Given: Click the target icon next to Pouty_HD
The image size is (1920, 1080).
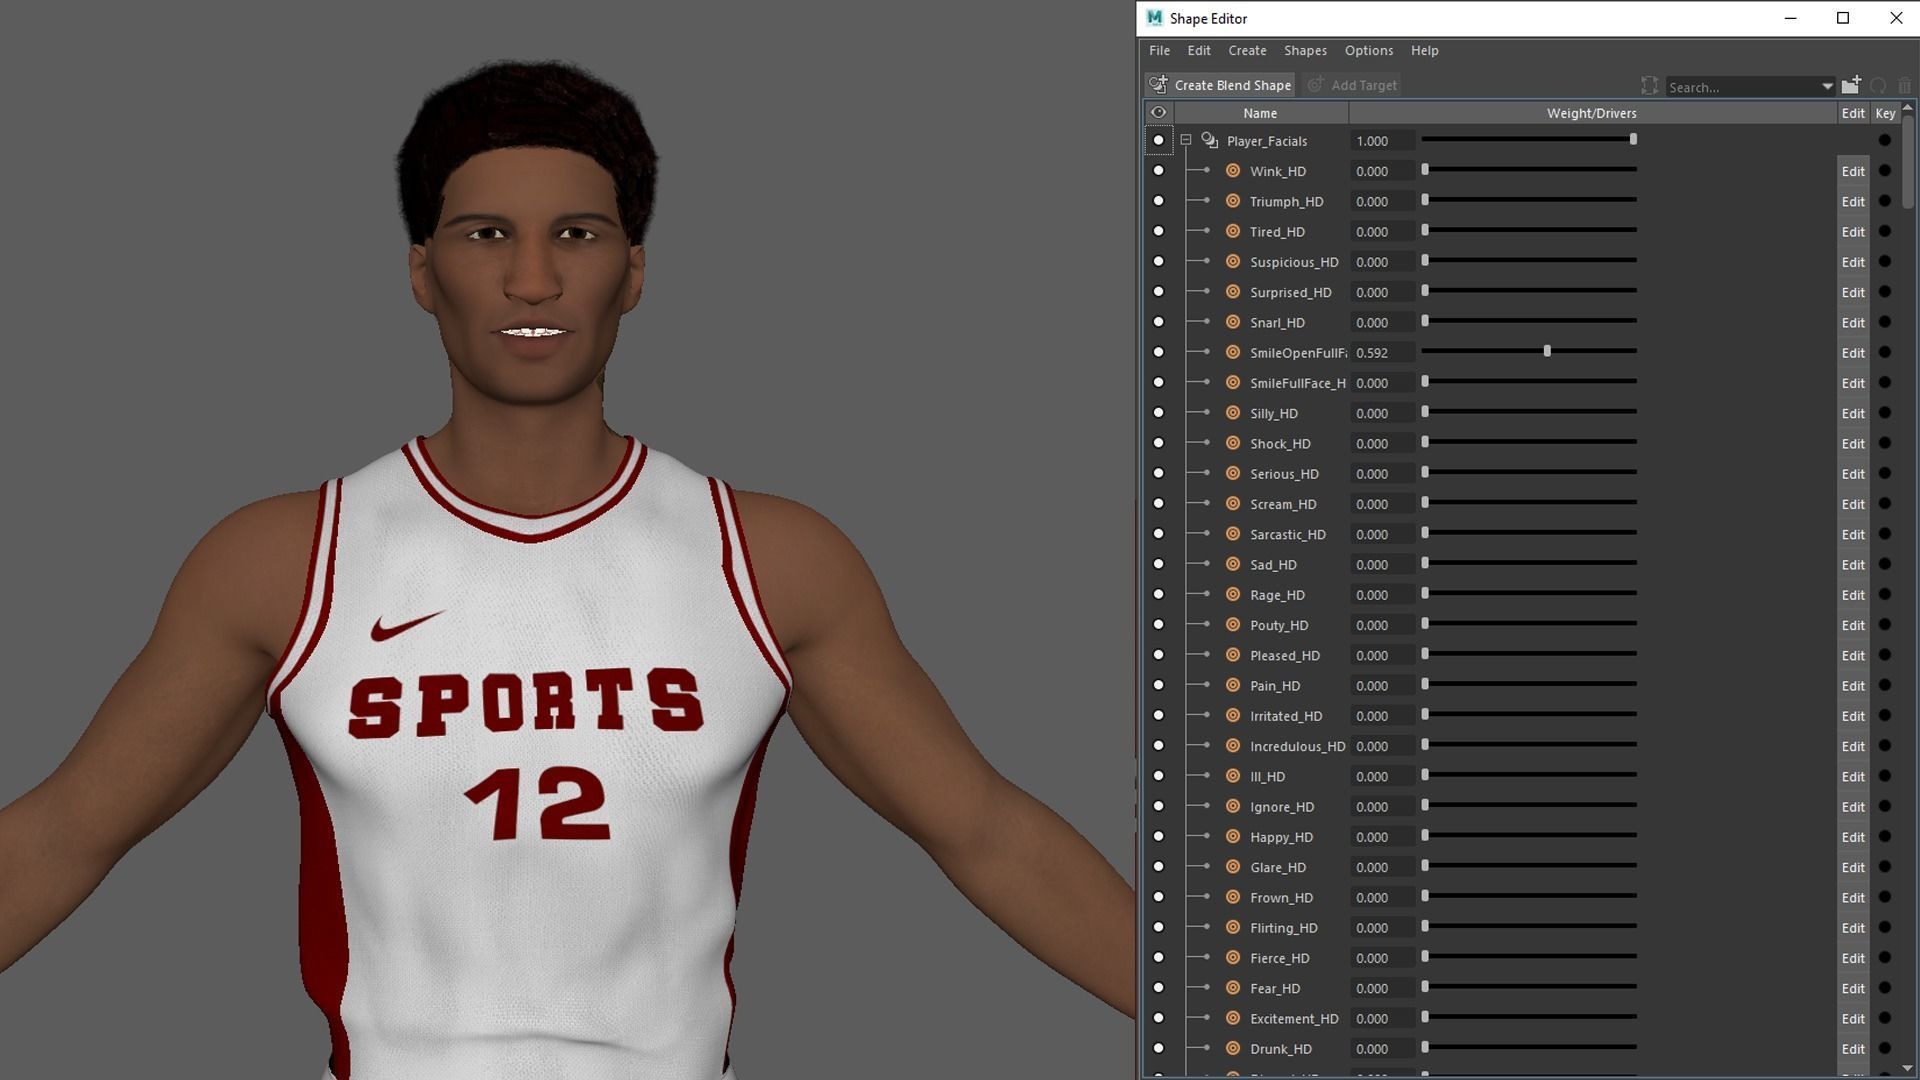Looking at the screenshot, I should point(1233,625).
